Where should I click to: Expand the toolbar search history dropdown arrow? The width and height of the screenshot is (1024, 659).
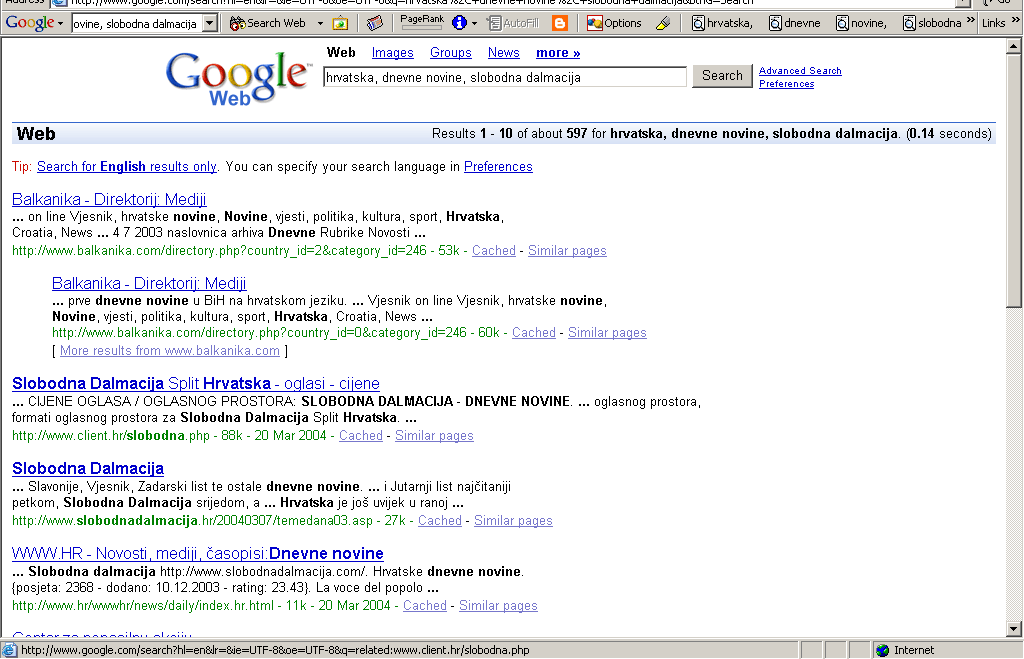tap(210, 24)
